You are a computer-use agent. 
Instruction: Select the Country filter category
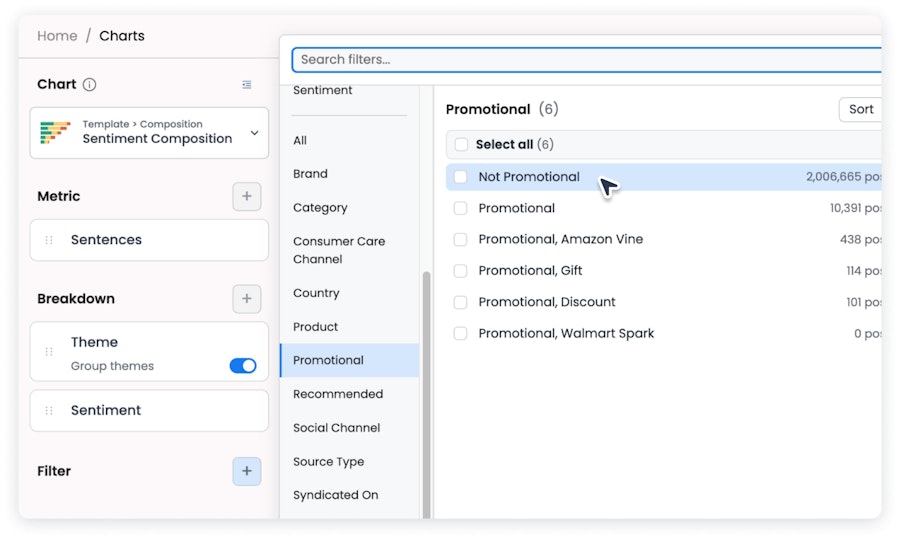click(x=316, y=293)
